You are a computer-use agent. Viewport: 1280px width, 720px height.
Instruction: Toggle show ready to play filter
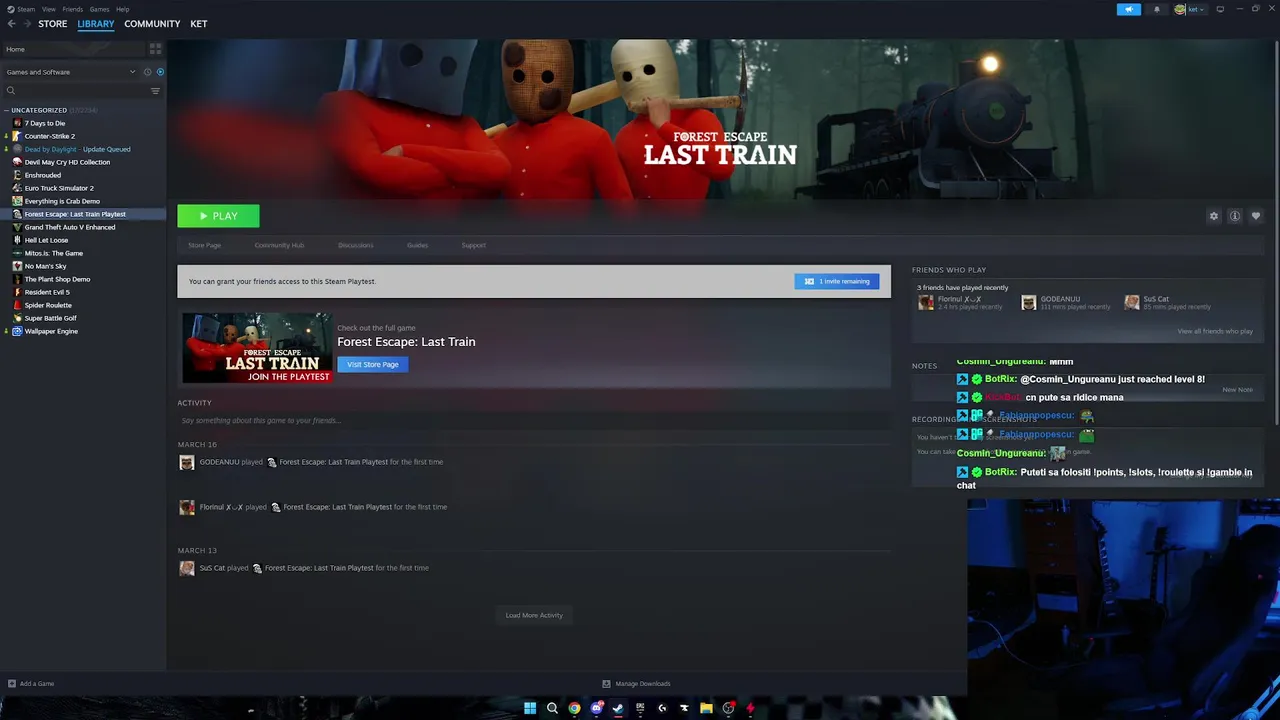[x=160, y=72]
